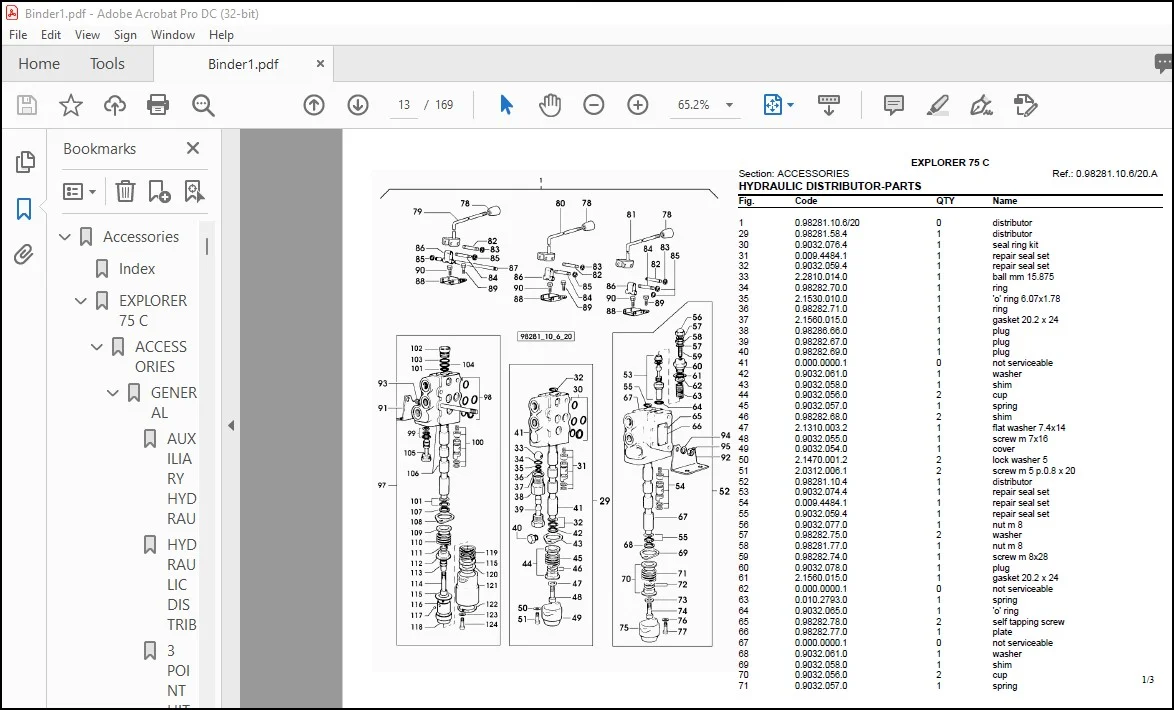Add a new bookmark icon
This screenshot has width=1174, height=710.
point(159,192)
